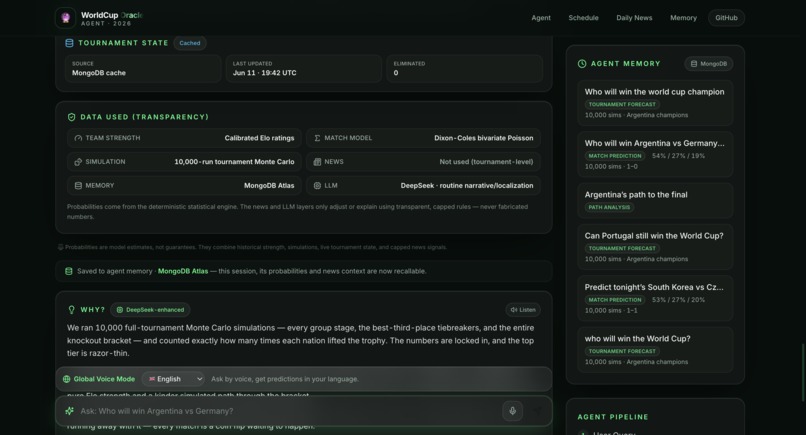Viewport: 806px width, 435px height.
Task: Click the LLM chip icon
Action: 317,186
